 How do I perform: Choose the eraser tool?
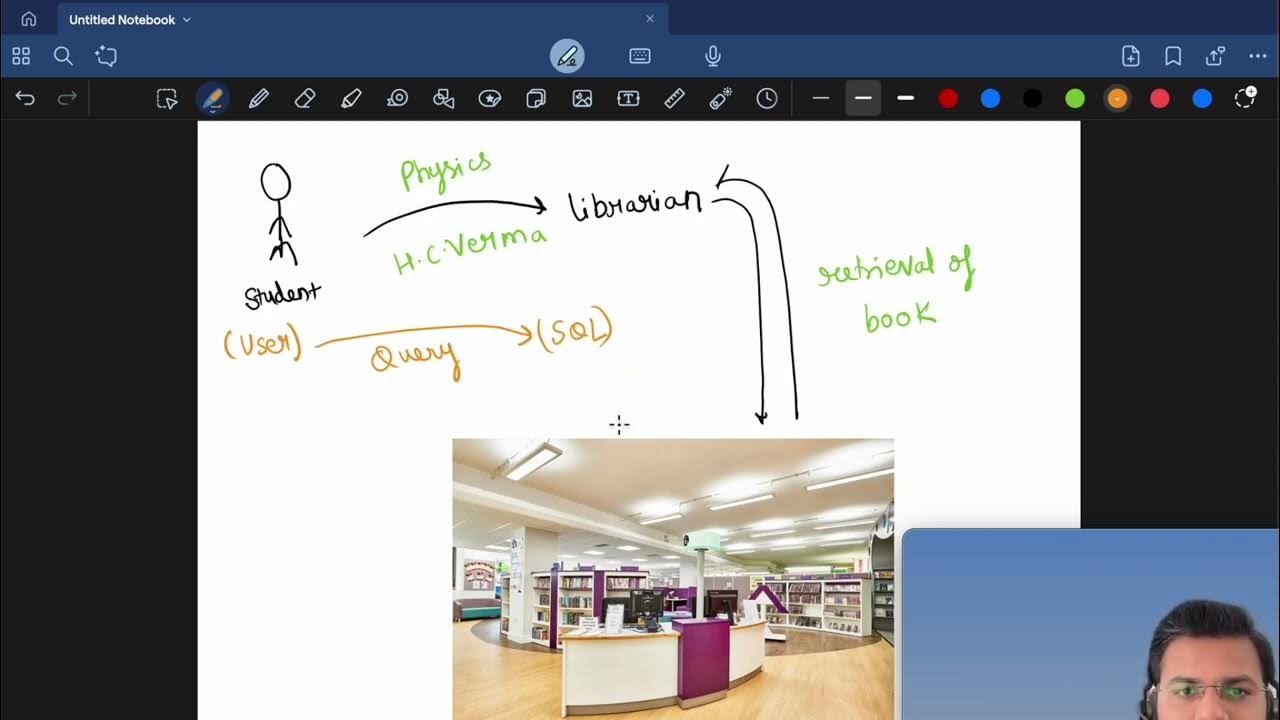tap(305, 98)
